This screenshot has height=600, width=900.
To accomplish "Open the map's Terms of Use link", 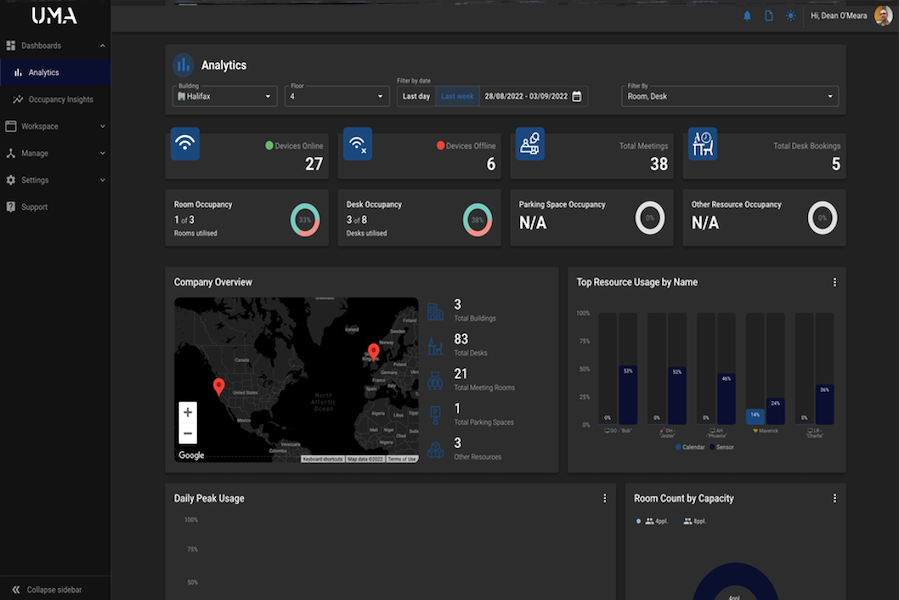I will click(x=402, y=459).
